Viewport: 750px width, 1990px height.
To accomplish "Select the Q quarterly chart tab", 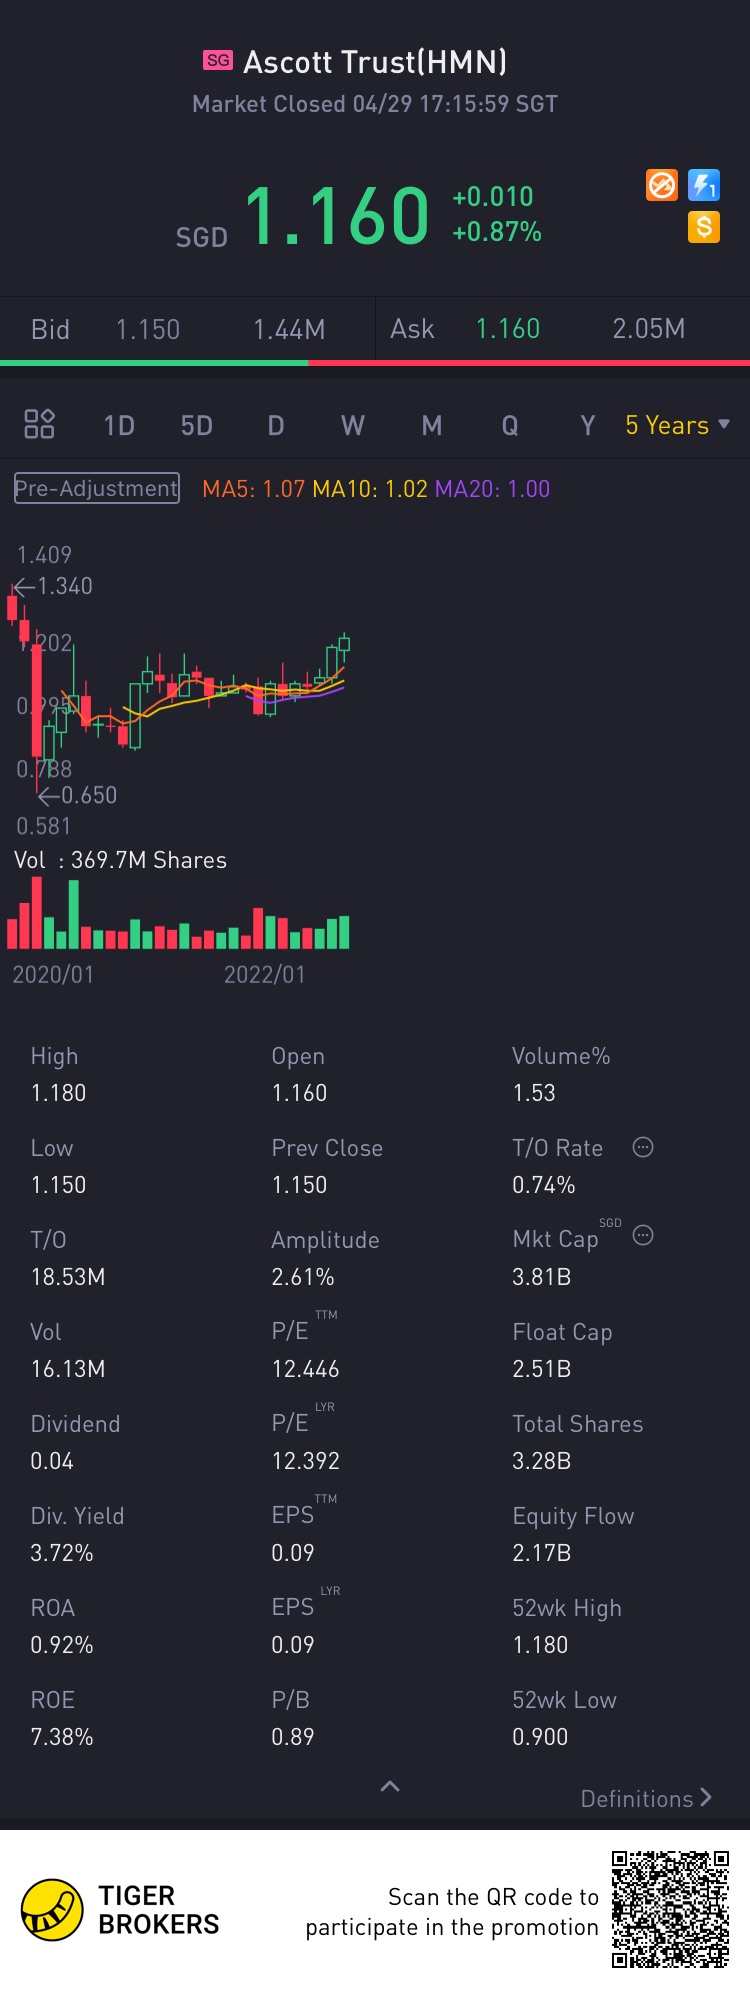I will (x=510, y=426).
